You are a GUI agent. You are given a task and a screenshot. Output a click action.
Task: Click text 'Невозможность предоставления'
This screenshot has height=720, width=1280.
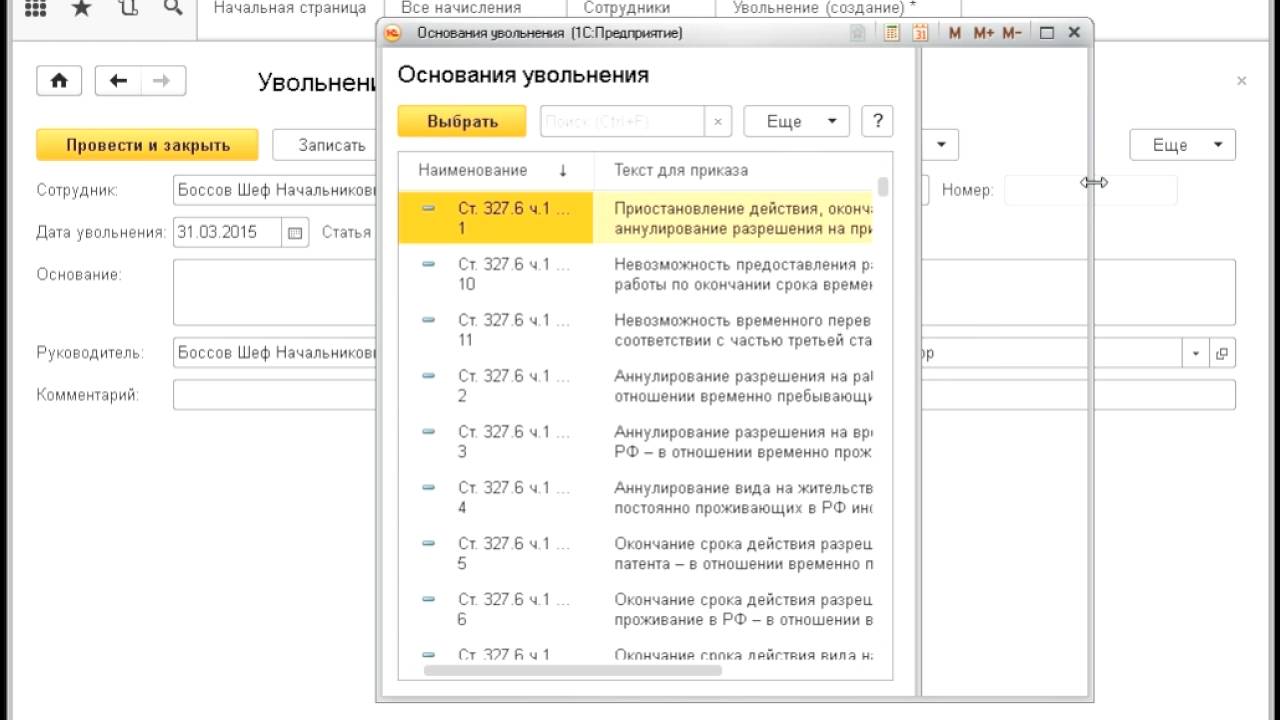(743, 265)
